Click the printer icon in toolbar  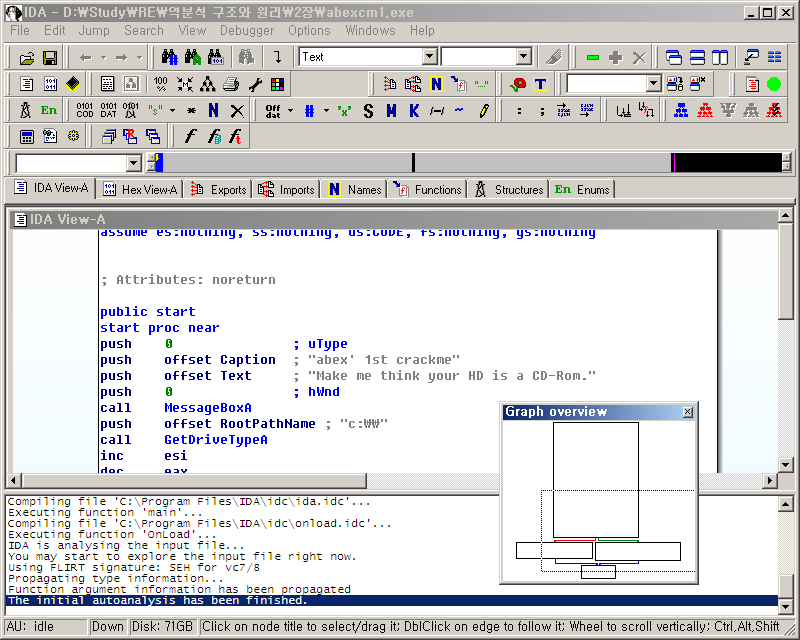point(231,84)
